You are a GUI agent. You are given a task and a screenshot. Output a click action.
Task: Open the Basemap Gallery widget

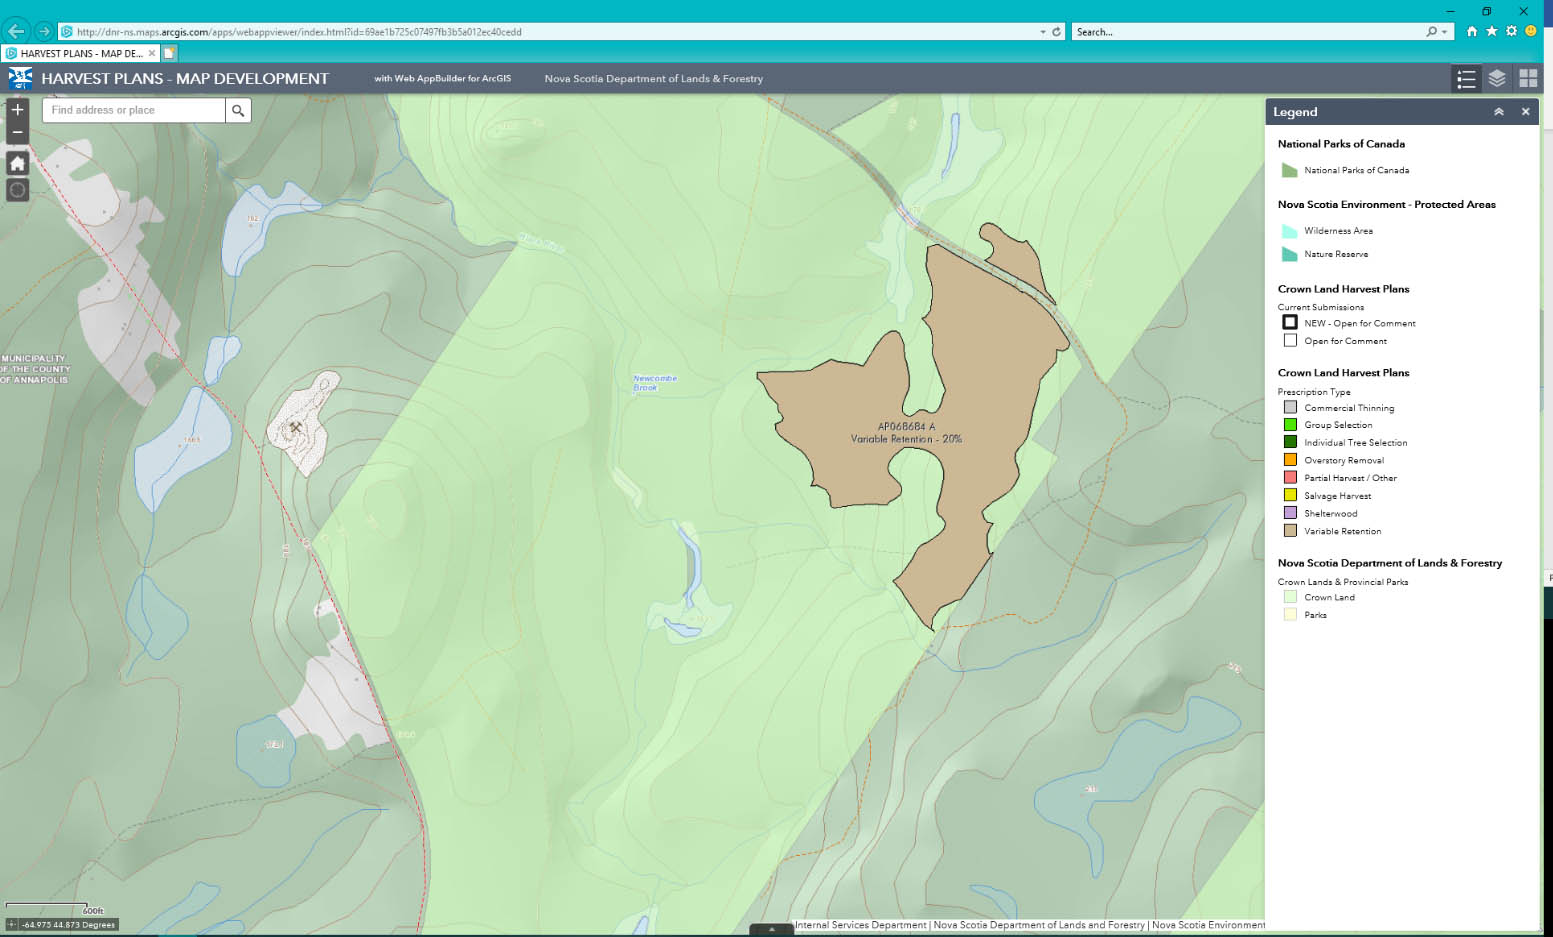pos(1526,78)
